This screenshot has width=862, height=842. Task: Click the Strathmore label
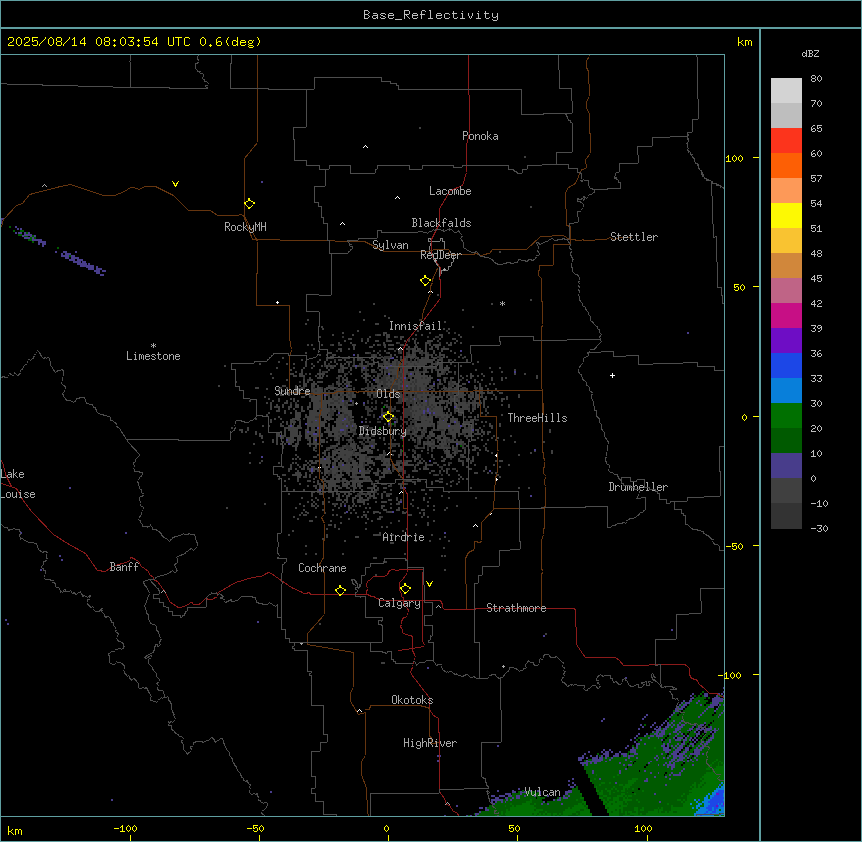[516, 608]
